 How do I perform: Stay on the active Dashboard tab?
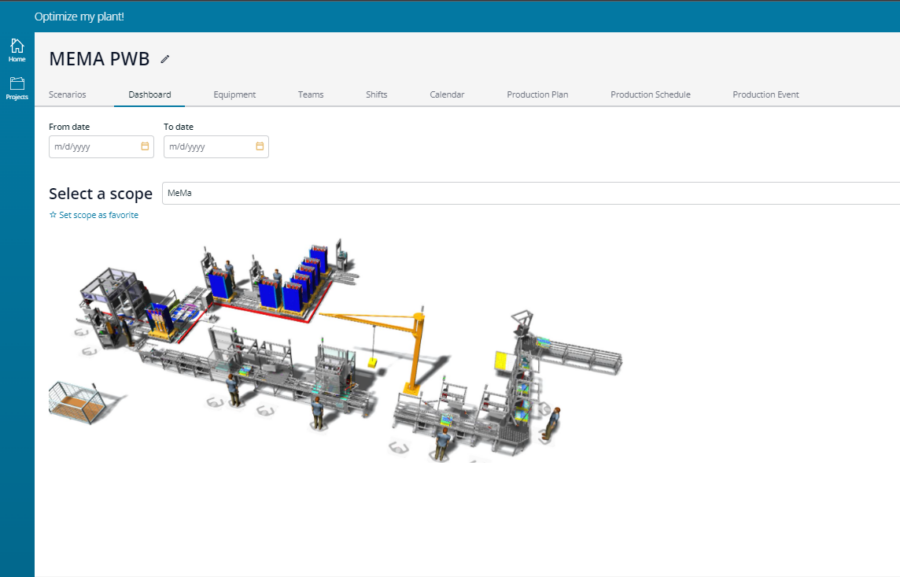pos(148,94)
